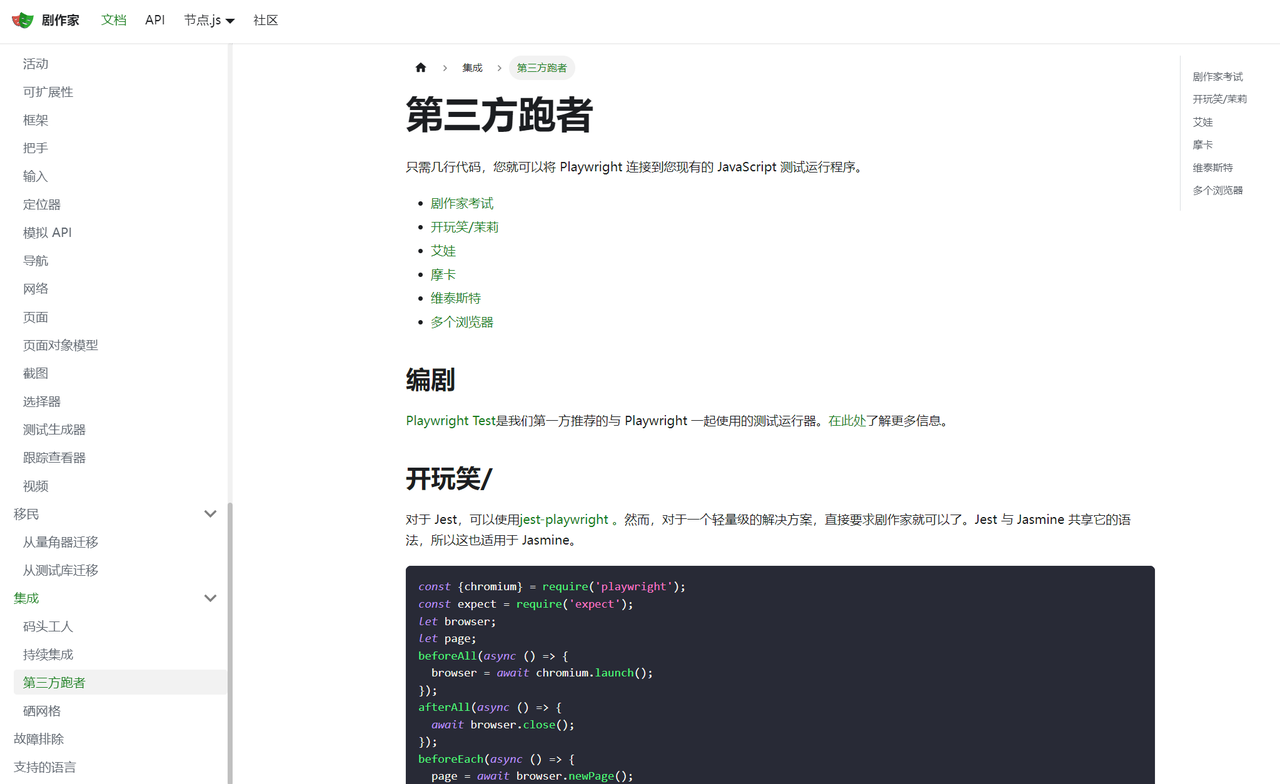This screenshot has width=1280, height=784.
Task: Open the 社区 navigation item
Action: pos(266,20)
